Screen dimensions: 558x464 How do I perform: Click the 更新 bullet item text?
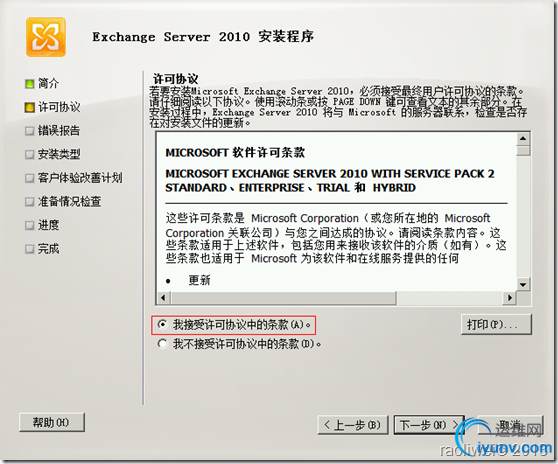pos(199,280)
